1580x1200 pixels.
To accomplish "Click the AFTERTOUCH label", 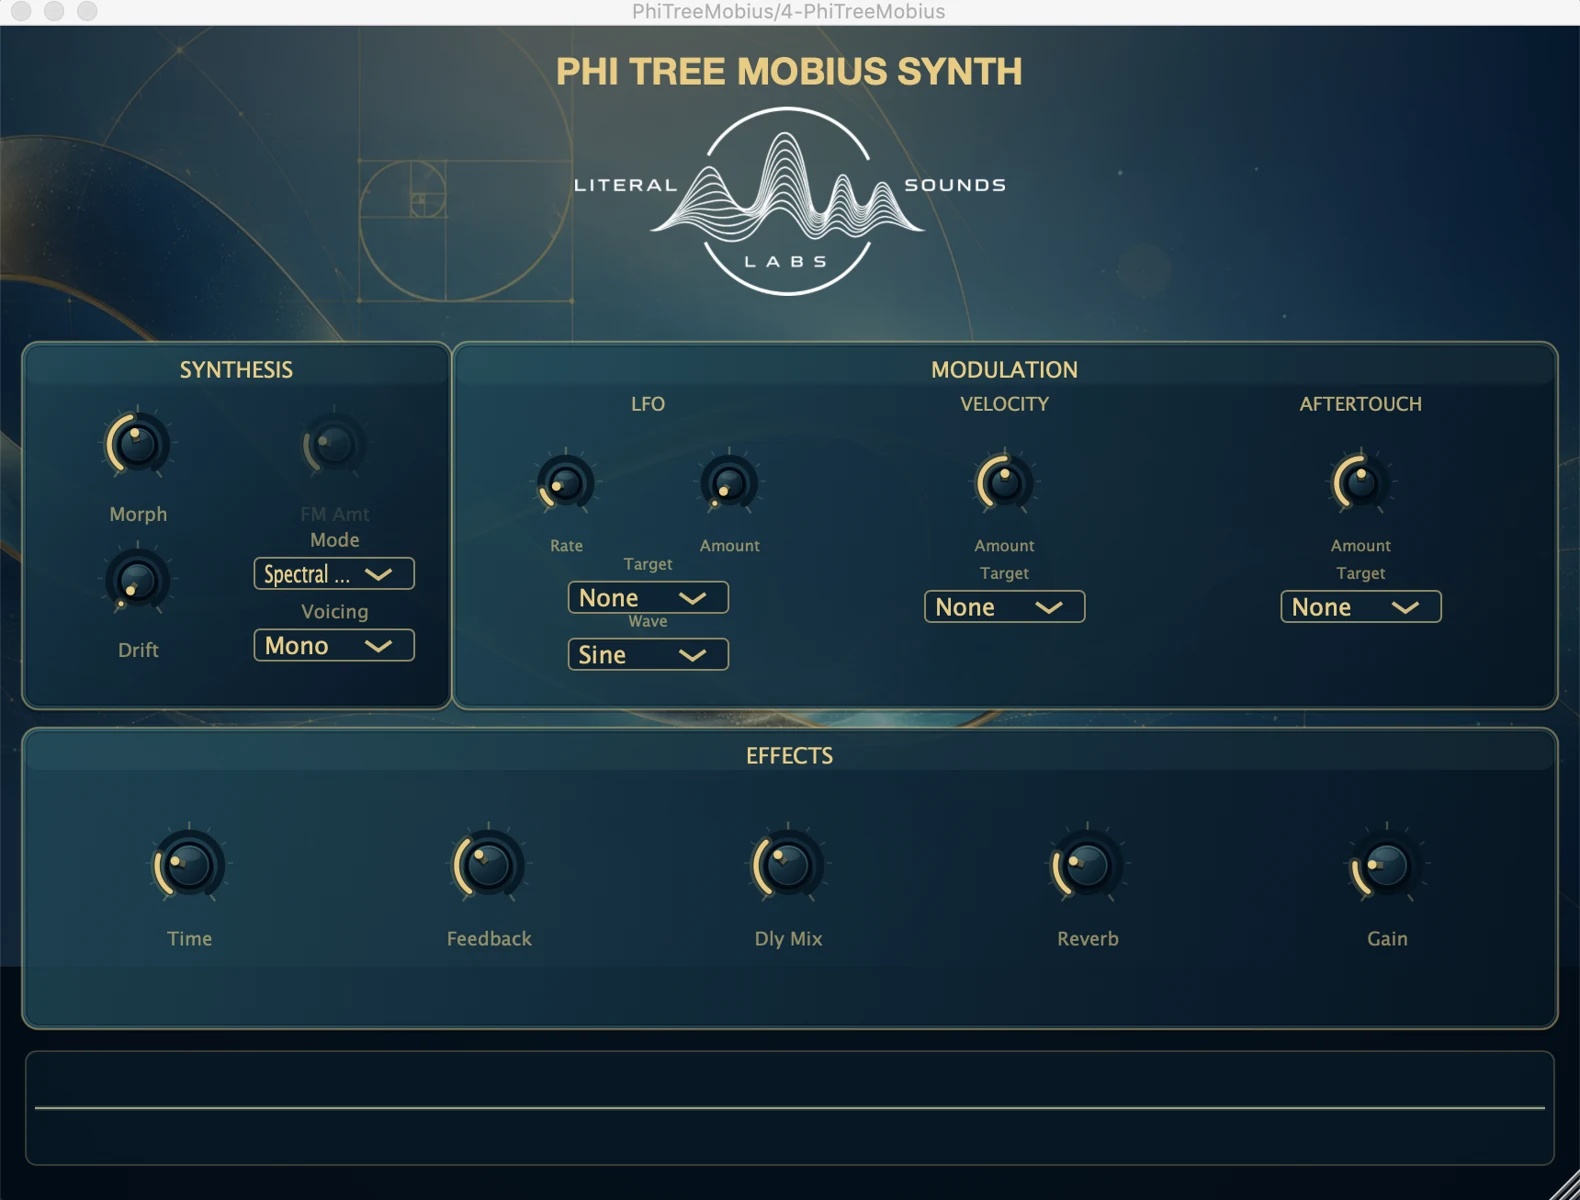I will (1360, 404).
